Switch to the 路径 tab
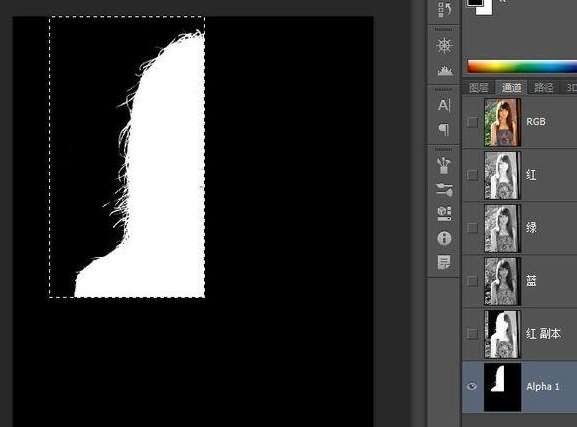This screenshot has width=577, height=427. 543,88
